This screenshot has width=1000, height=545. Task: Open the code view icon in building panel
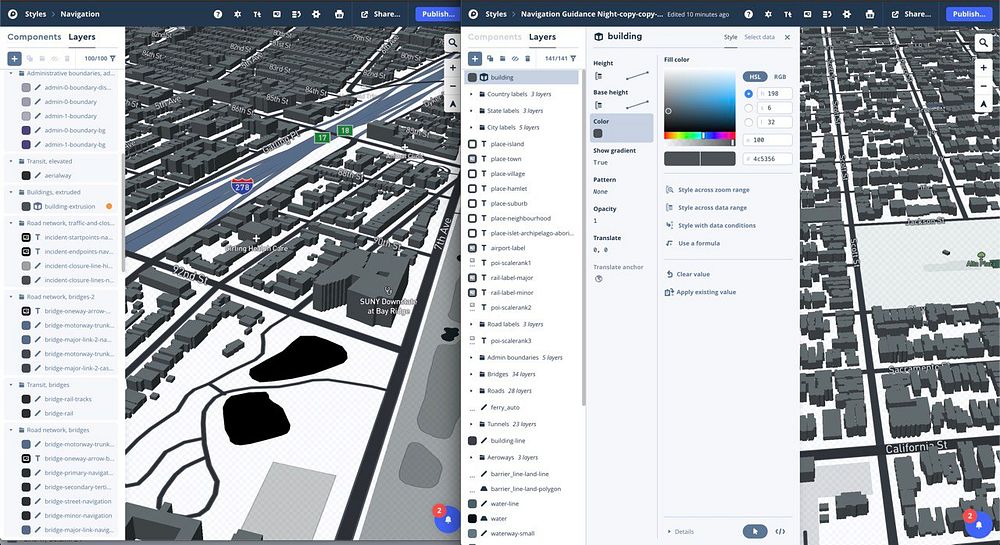(780, 531)
